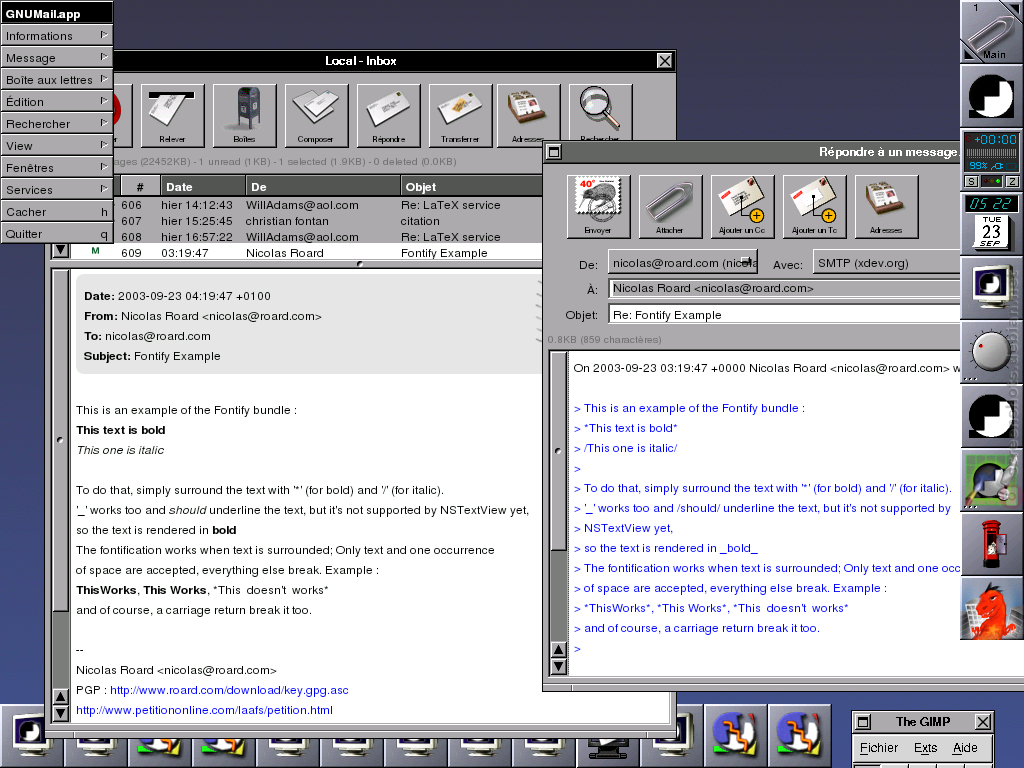Click the Z button on the battery applet
Screen dimensions: 1024x768
coord(1012,182)
